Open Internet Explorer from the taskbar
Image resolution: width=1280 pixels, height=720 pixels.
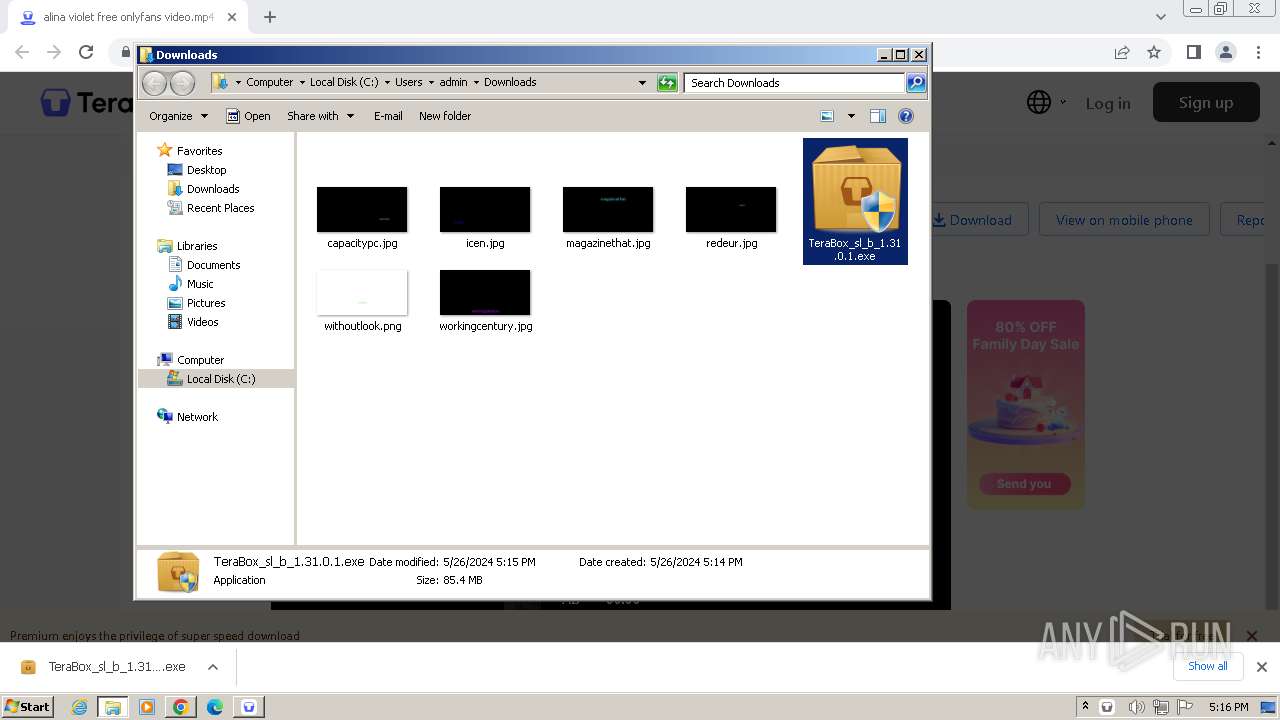[x=80, y=707]
